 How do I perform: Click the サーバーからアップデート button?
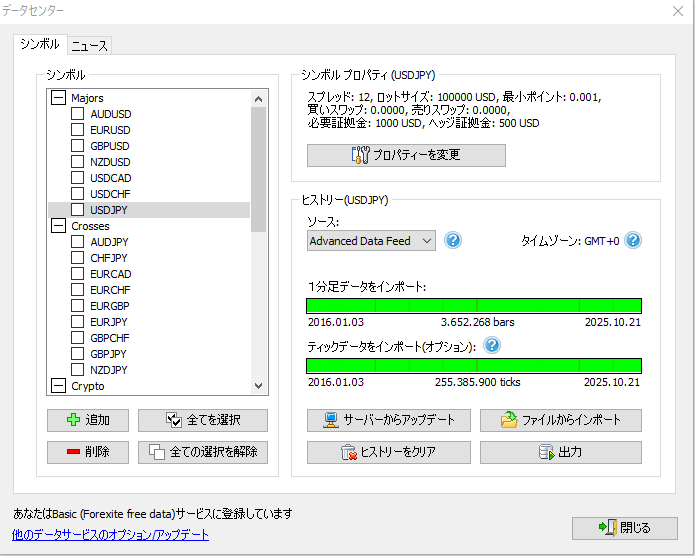389,420
